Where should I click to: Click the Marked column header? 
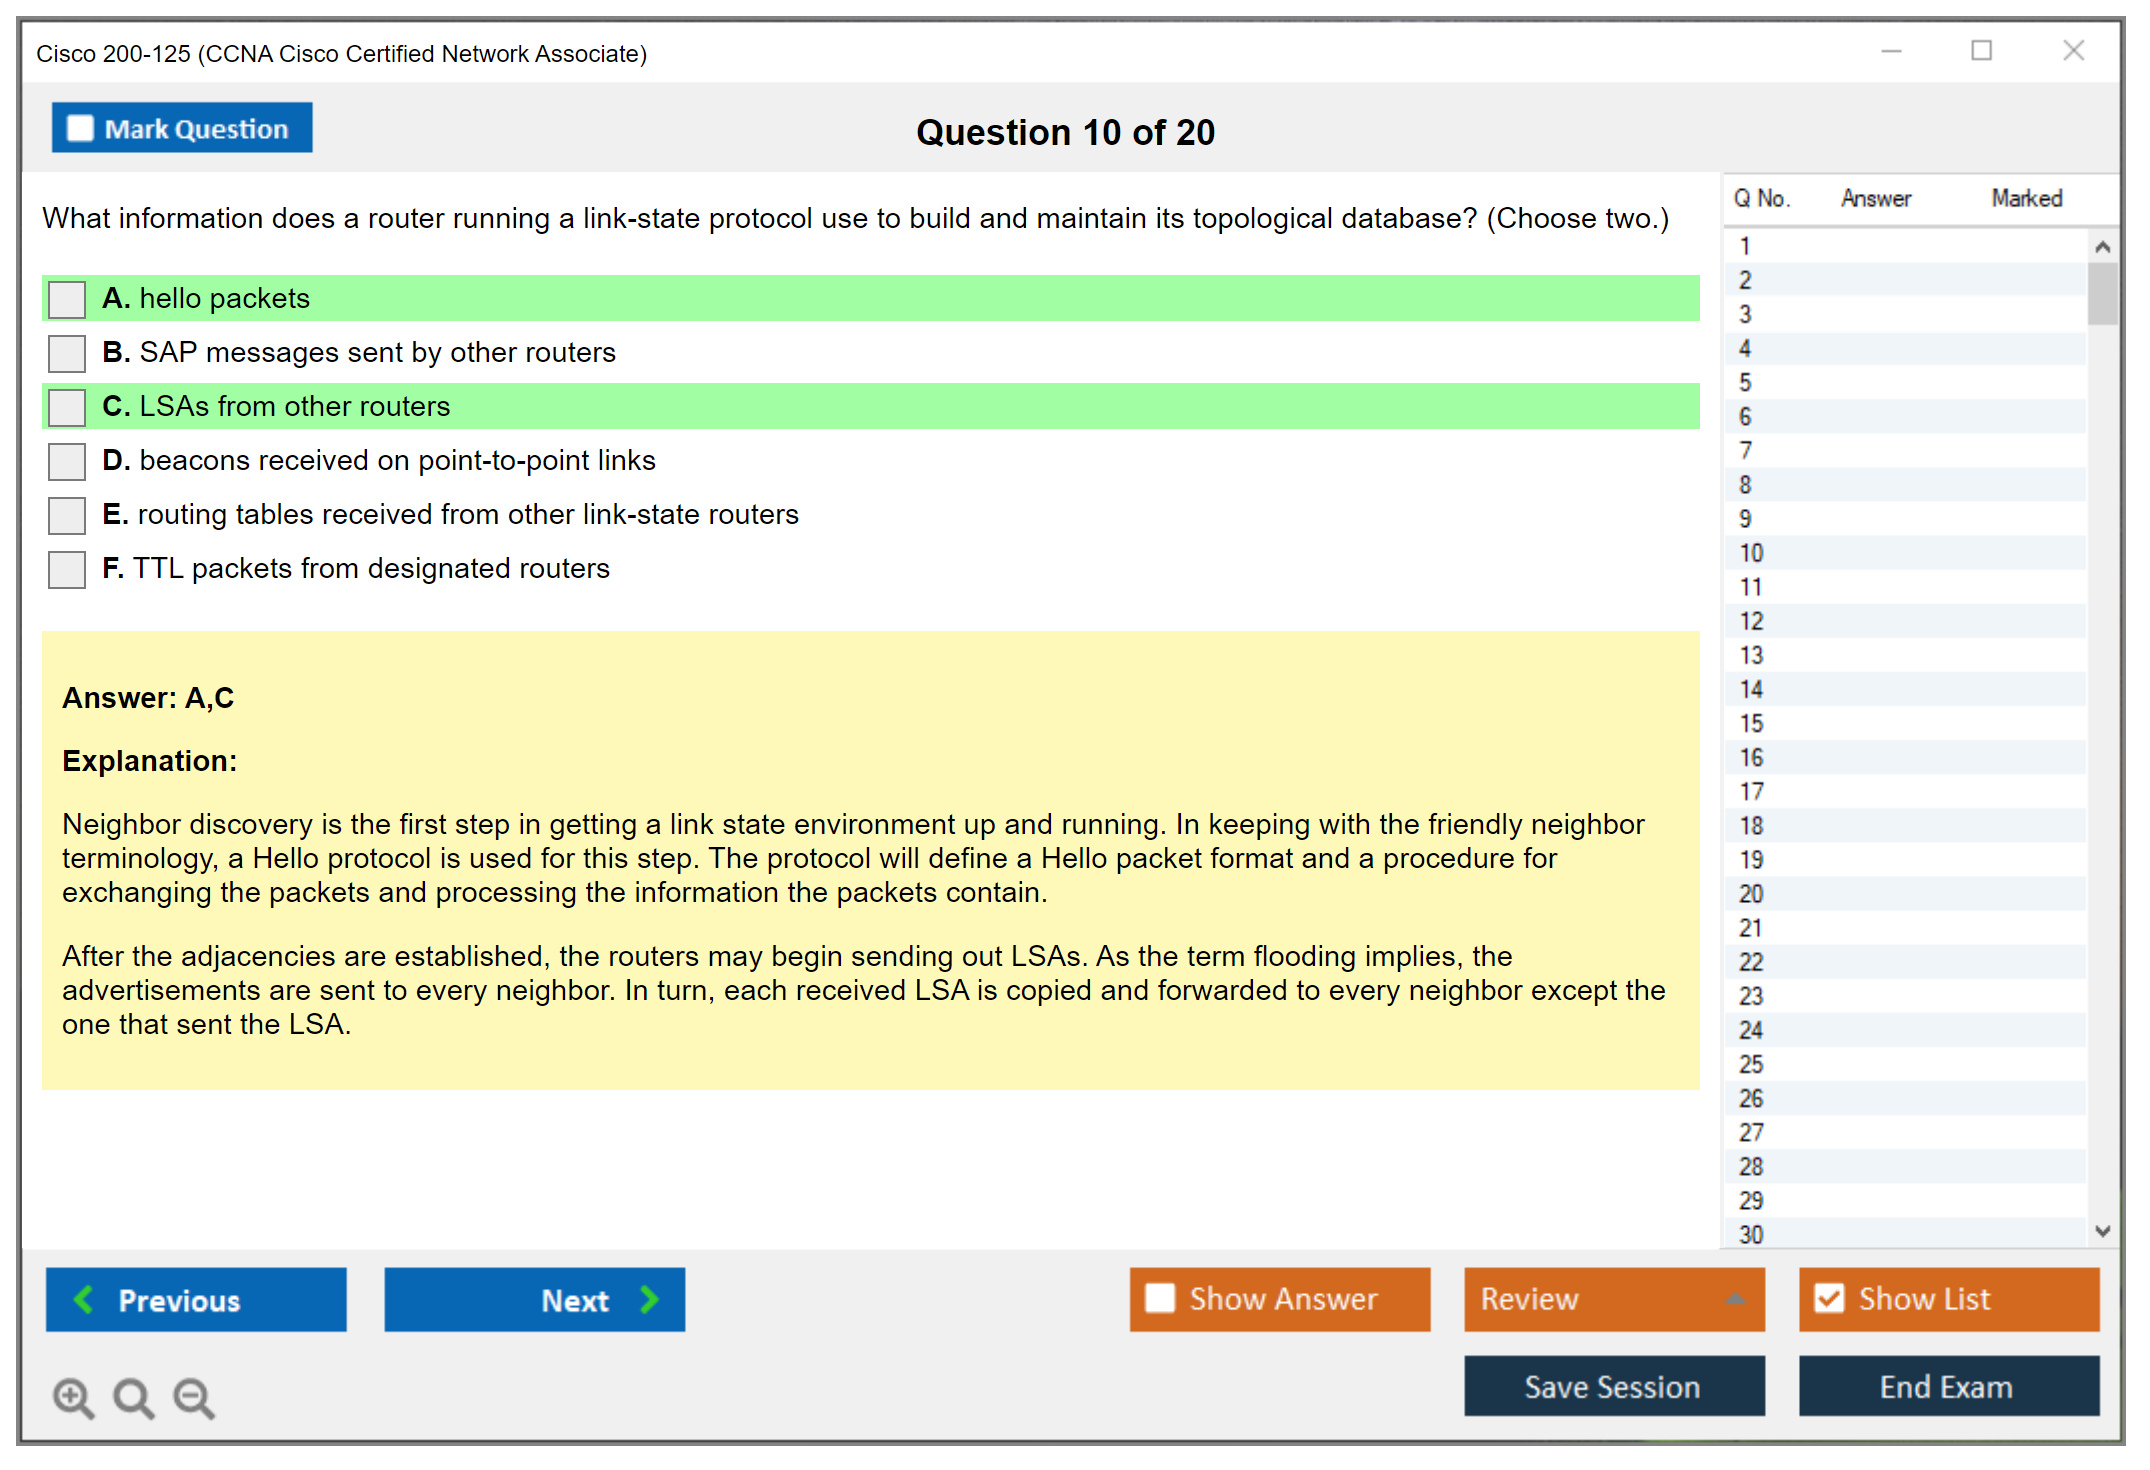pos(2026,198)
